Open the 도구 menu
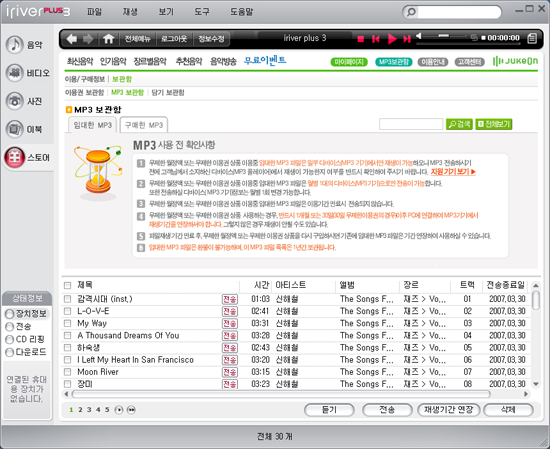 coord(202,12)
